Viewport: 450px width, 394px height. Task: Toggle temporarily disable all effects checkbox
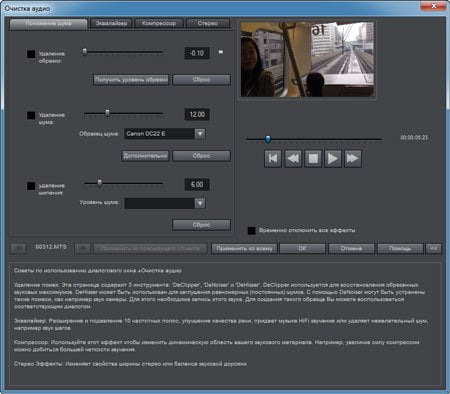[252, 231]
